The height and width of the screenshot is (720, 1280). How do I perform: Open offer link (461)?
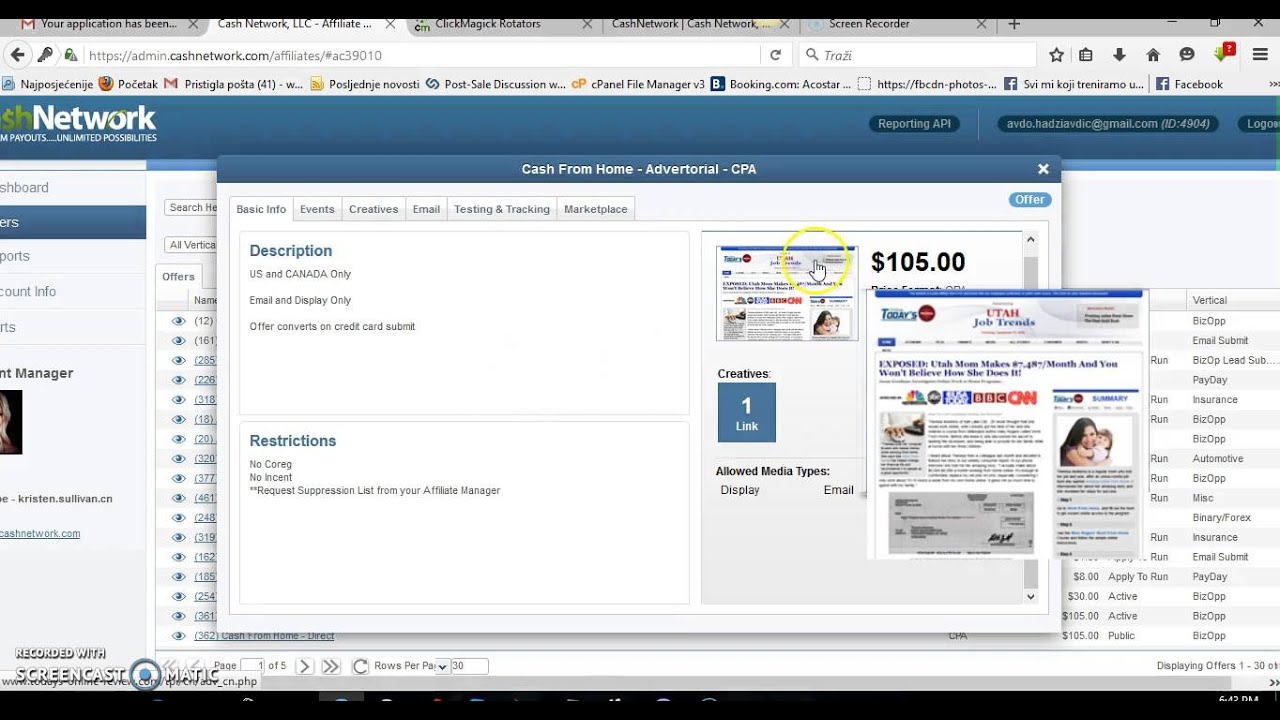coord(205,498)
